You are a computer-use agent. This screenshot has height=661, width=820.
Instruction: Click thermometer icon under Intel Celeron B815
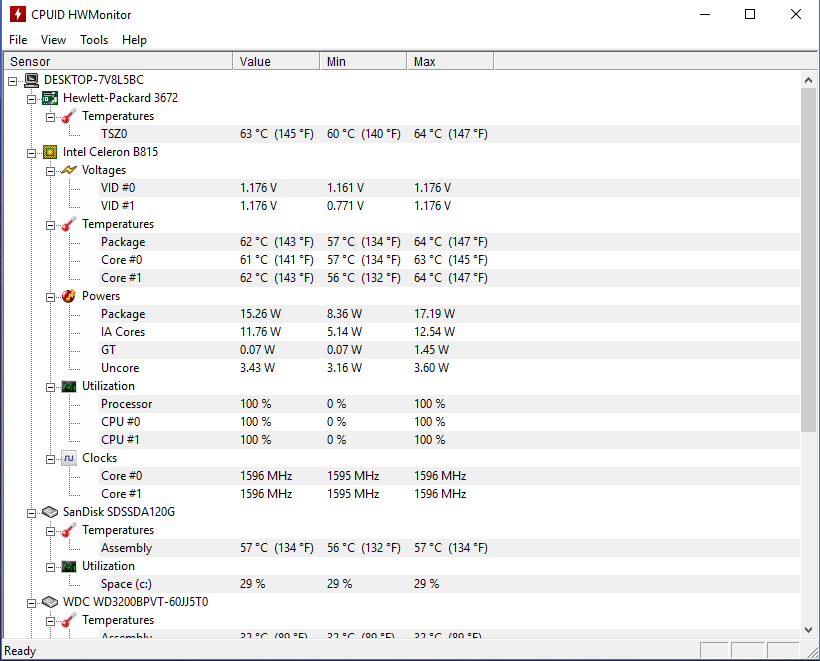coord(69,224)
